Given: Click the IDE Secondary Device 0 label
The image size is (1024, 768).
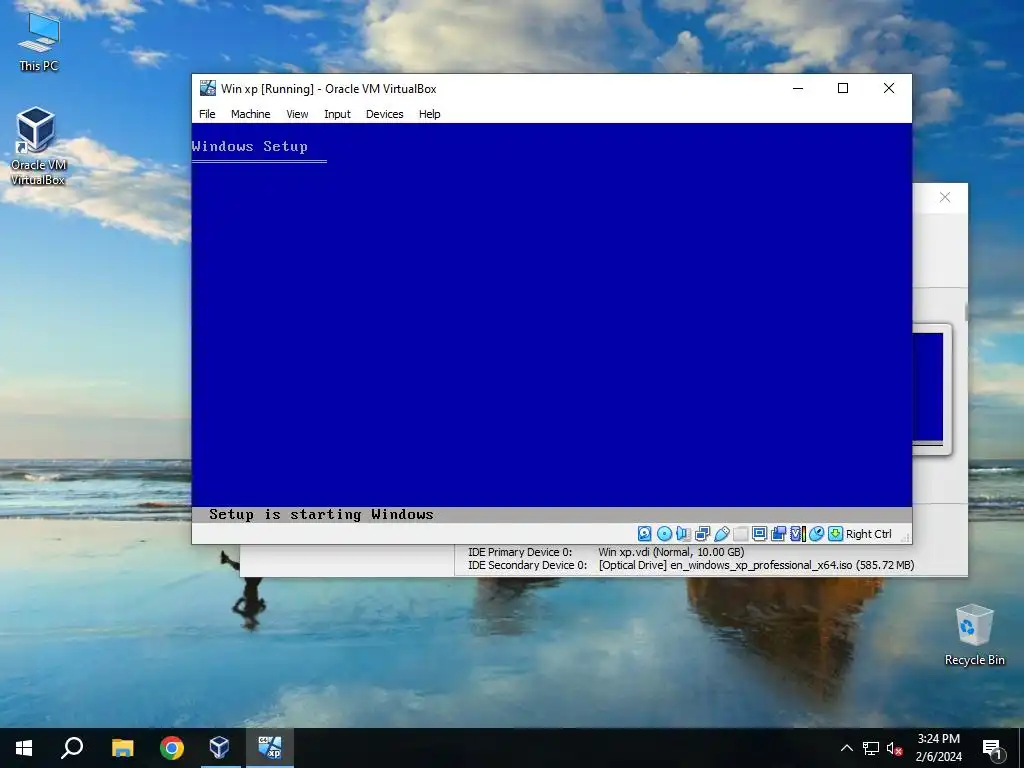Looking at the screenshot, I should (x=527, y=565).
